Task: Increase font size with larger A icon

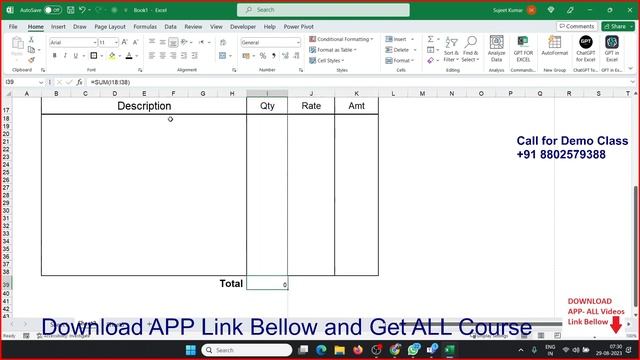Action: tap(124, 42)
